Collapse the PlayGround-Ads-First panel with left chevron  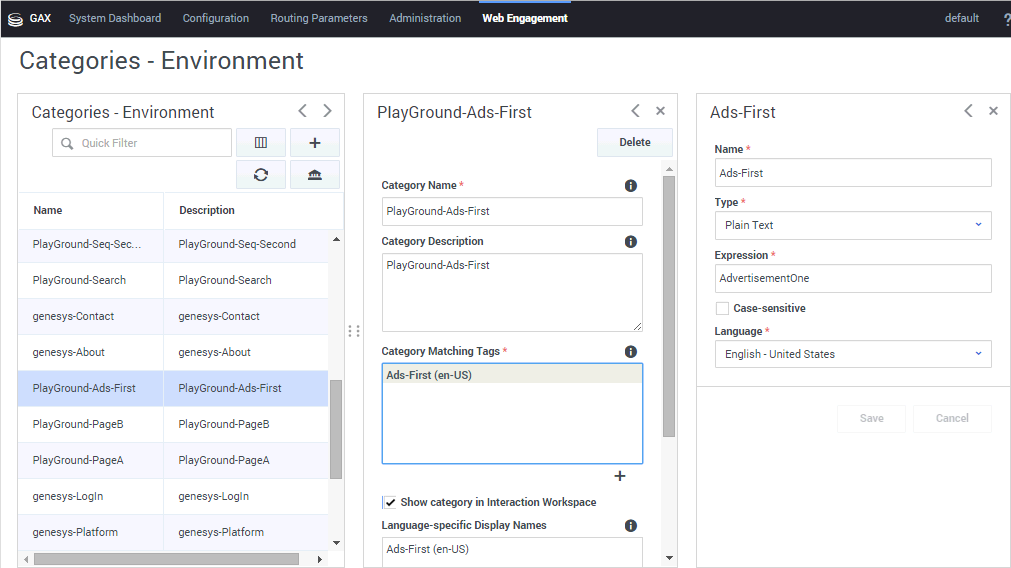click(x=635, y=111)
